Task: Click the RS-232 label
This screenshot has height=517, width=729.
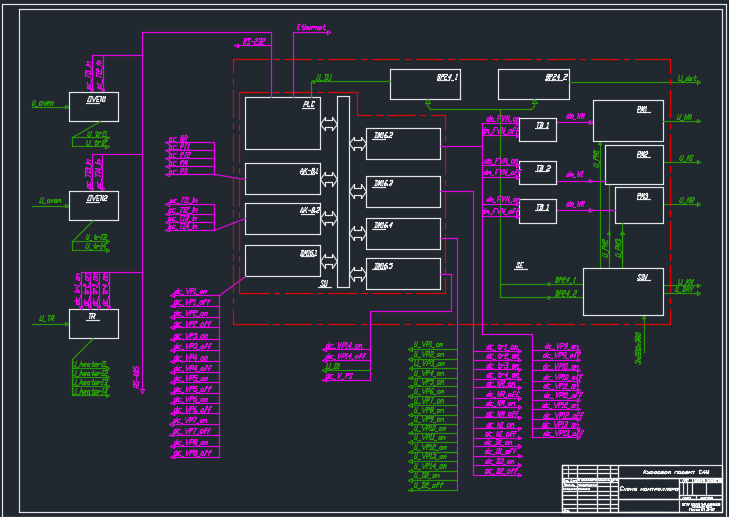Action: [254, 42]
